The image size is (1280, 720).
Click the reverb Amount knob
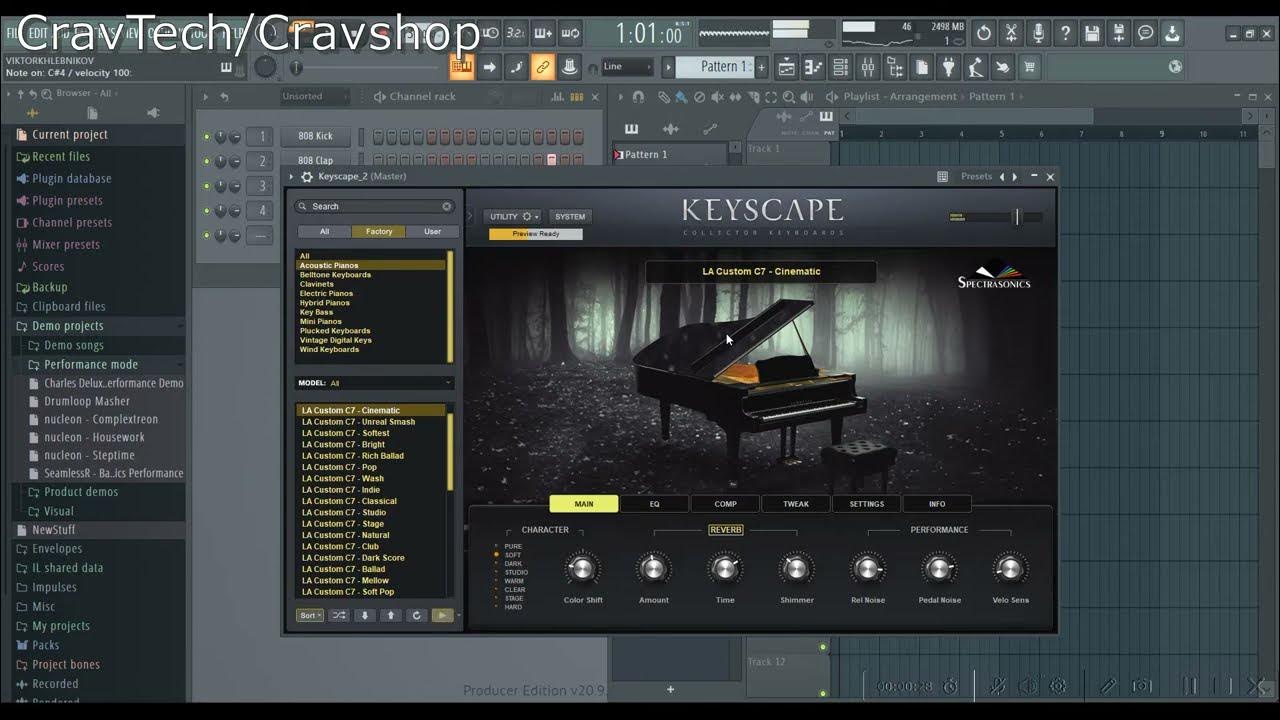653,569
